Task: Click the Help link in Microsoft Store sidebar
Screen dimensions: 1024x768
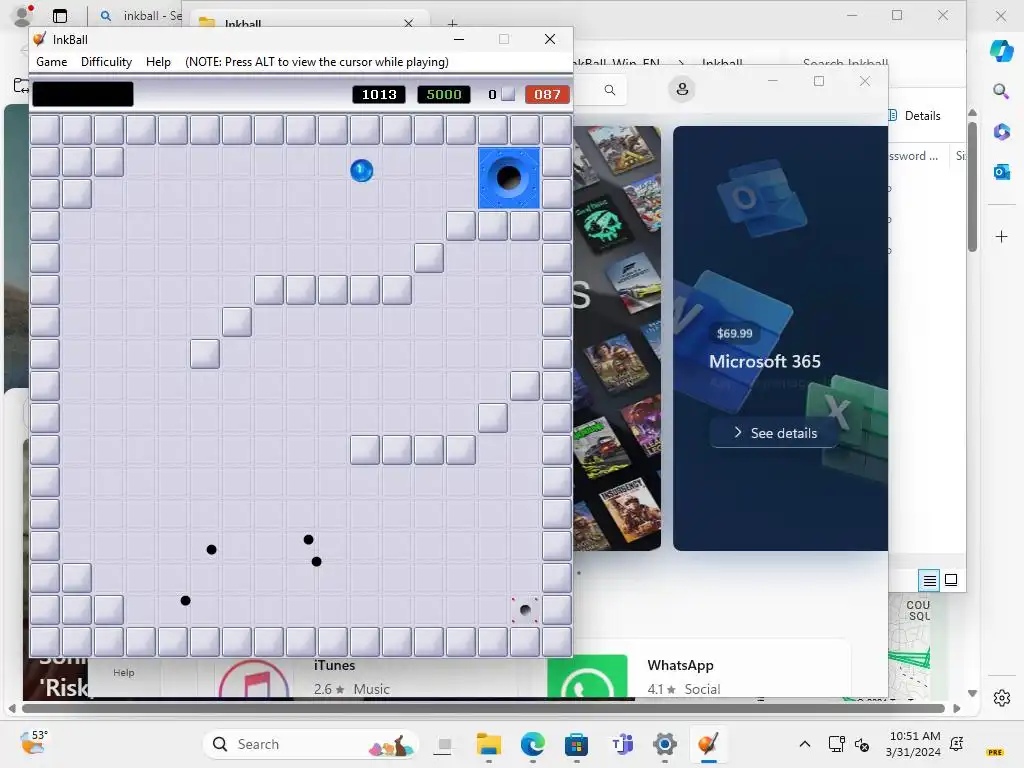Action: coord(123,673)
